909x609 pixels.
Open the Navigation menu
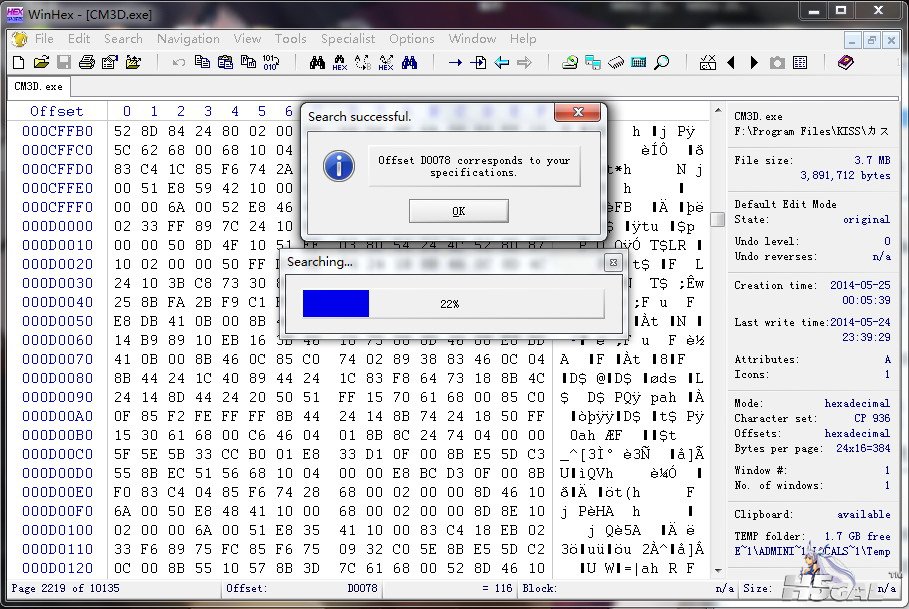click(188, 39)
